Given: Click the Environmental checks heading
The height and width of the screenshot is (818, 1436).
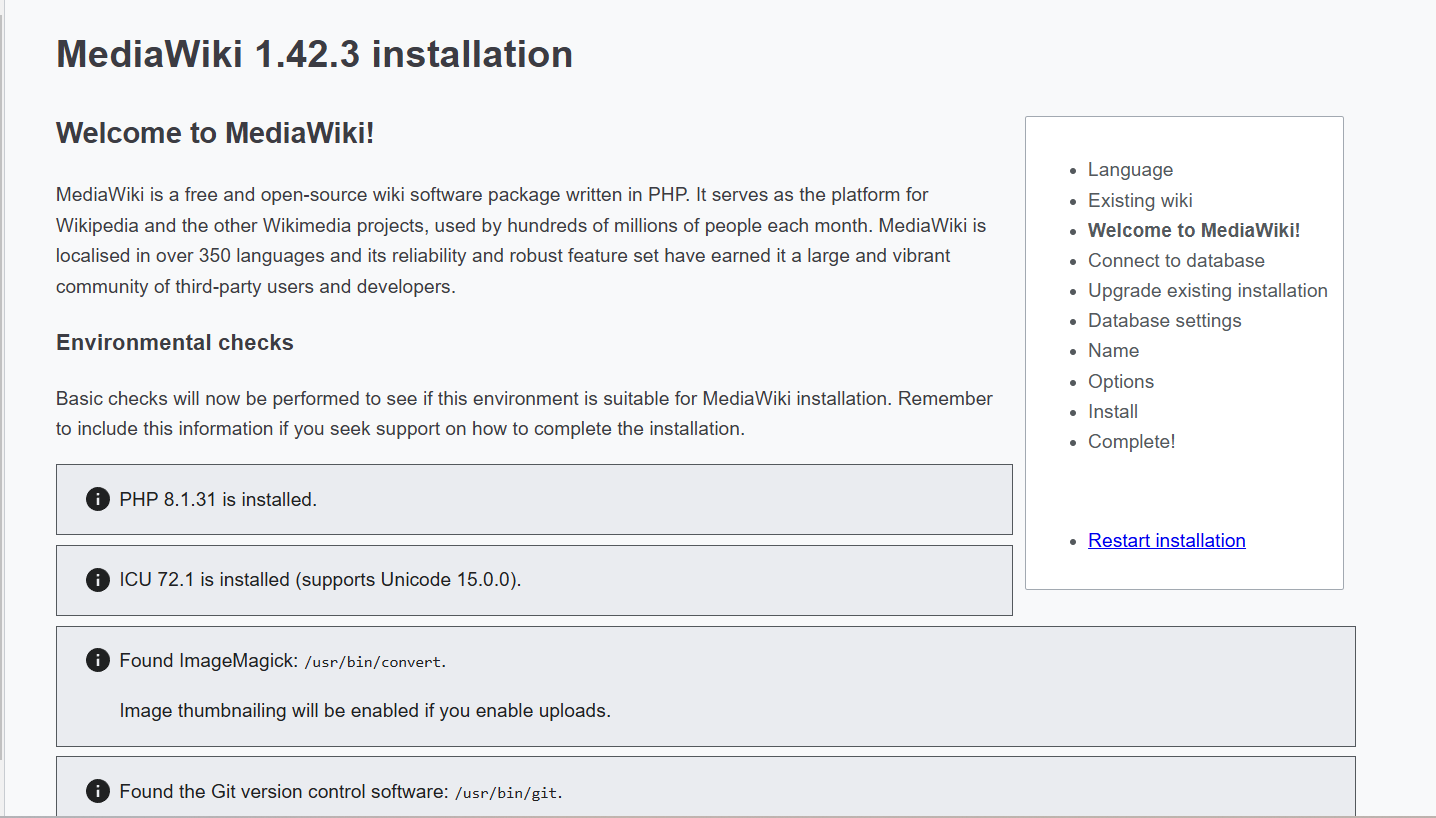Looking at the screenshot, I should click(x=175, y=342).
